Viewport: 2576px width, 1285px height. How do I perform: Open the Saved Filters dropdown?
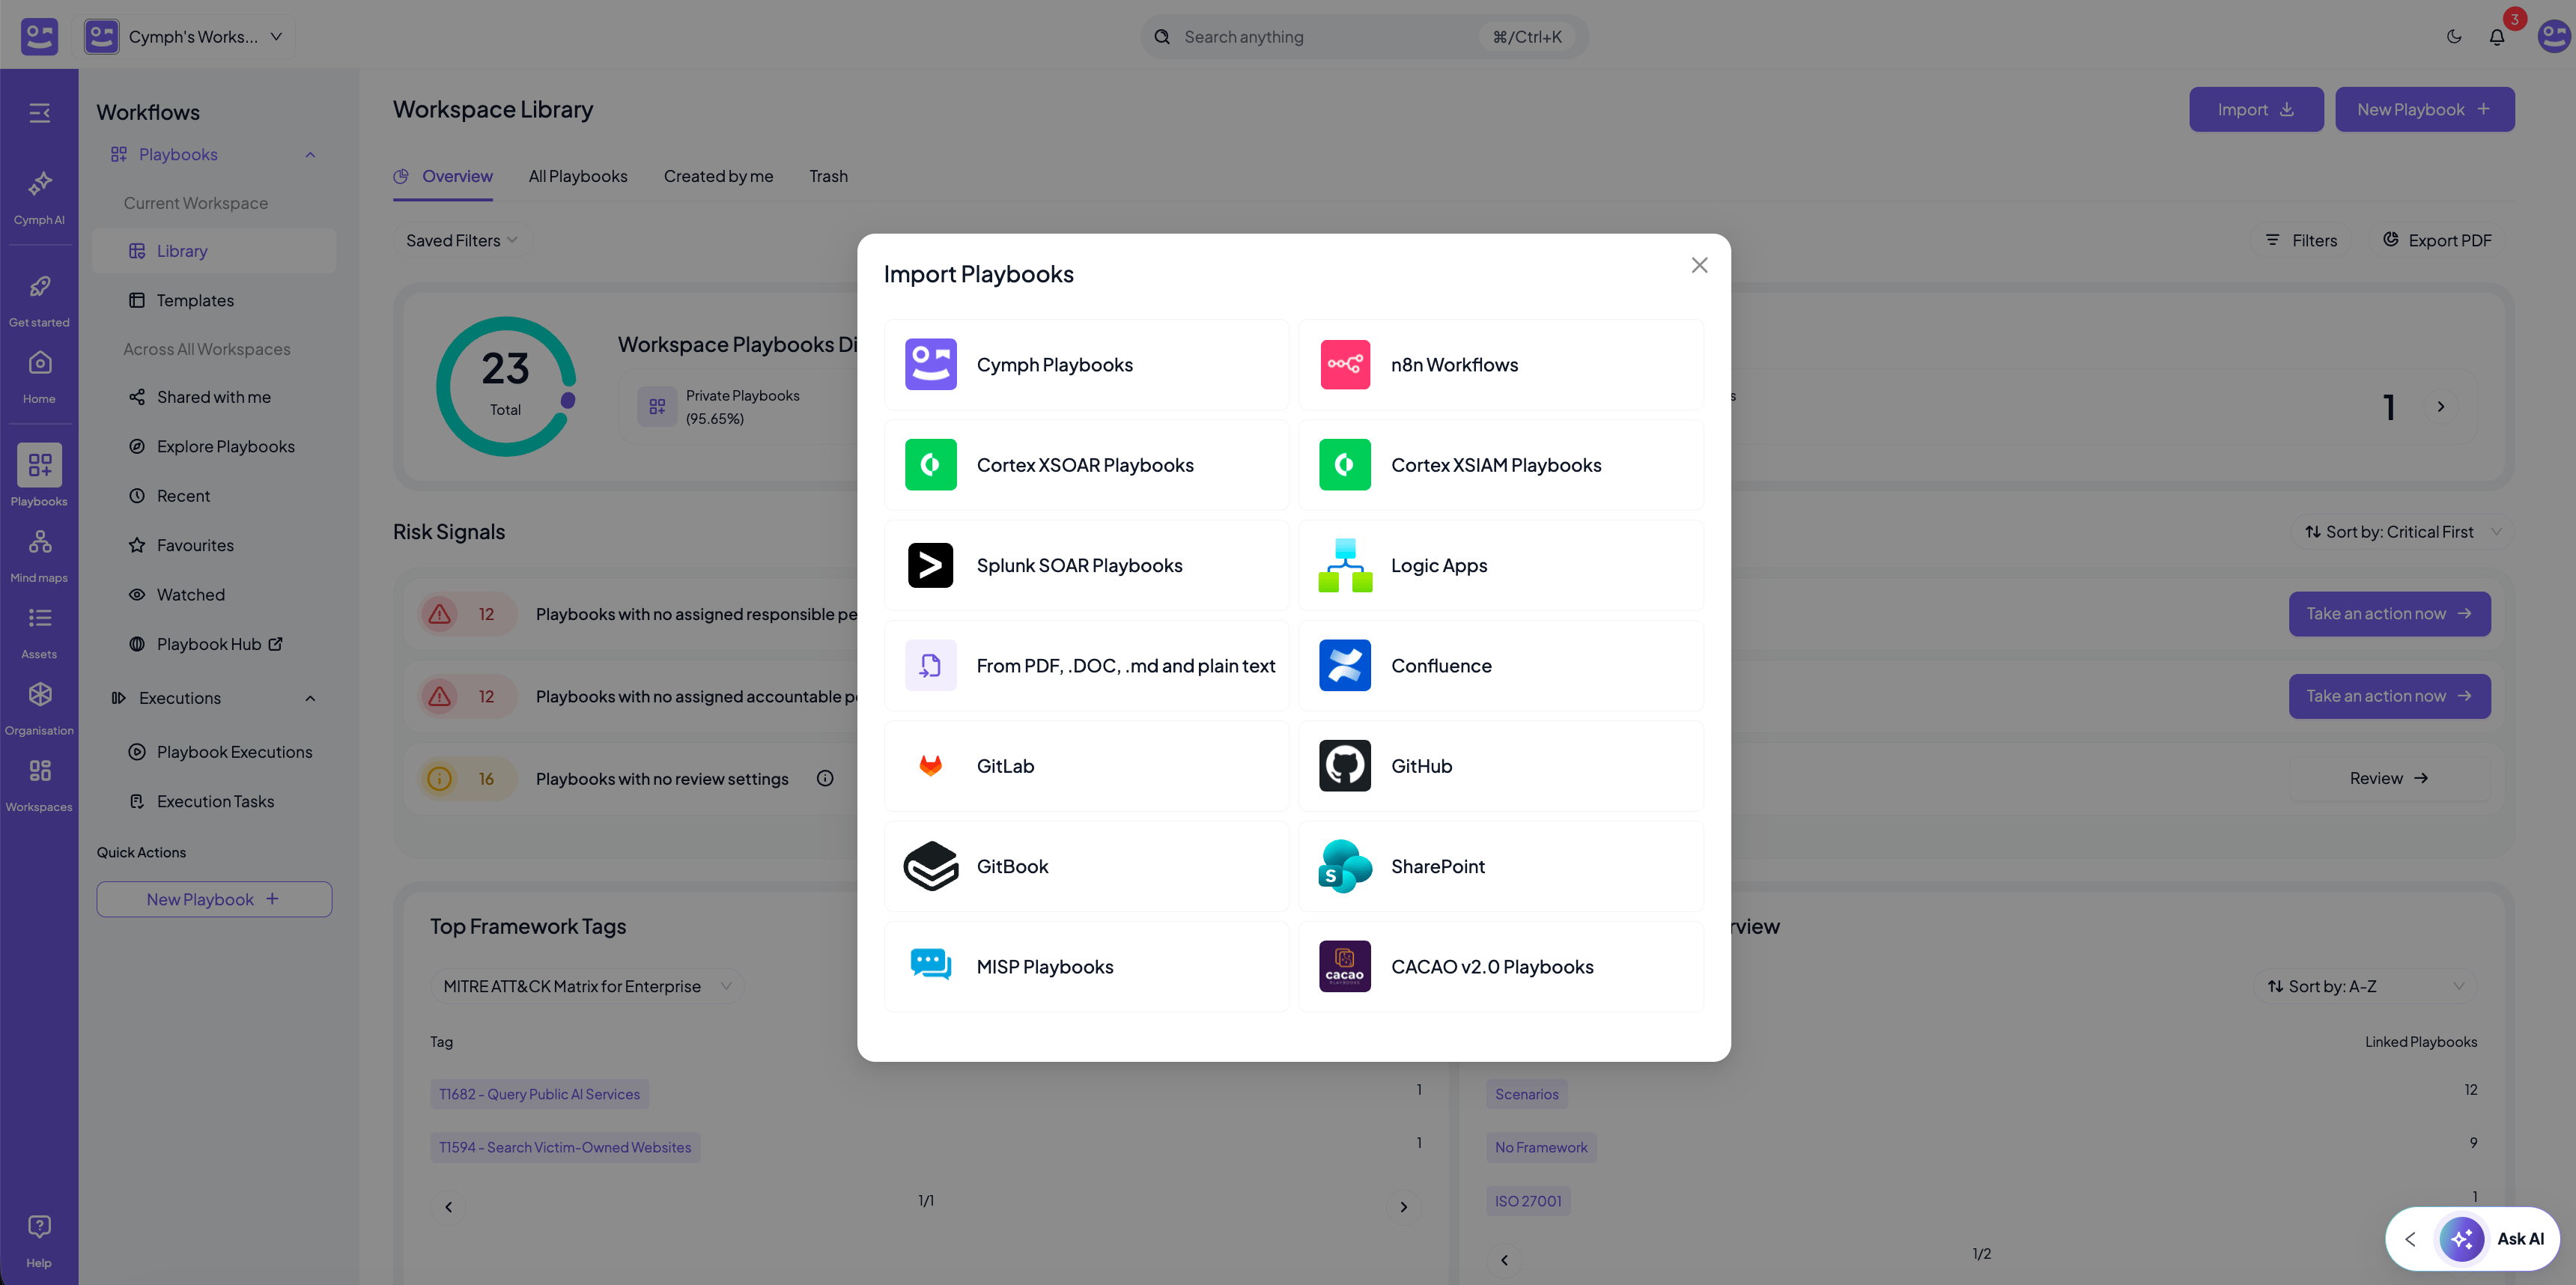pyautogui.click(x=461, y=240)
